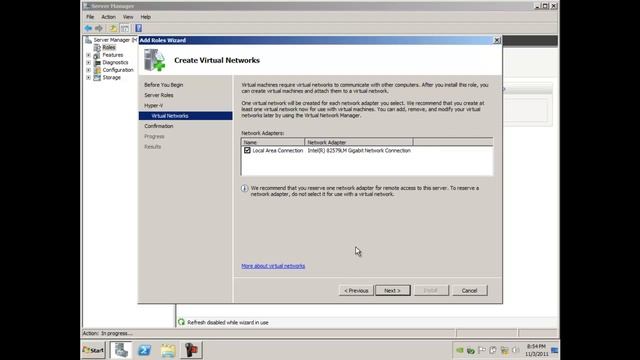Click the NVIDIA tray icon

(x=460, y=350)
